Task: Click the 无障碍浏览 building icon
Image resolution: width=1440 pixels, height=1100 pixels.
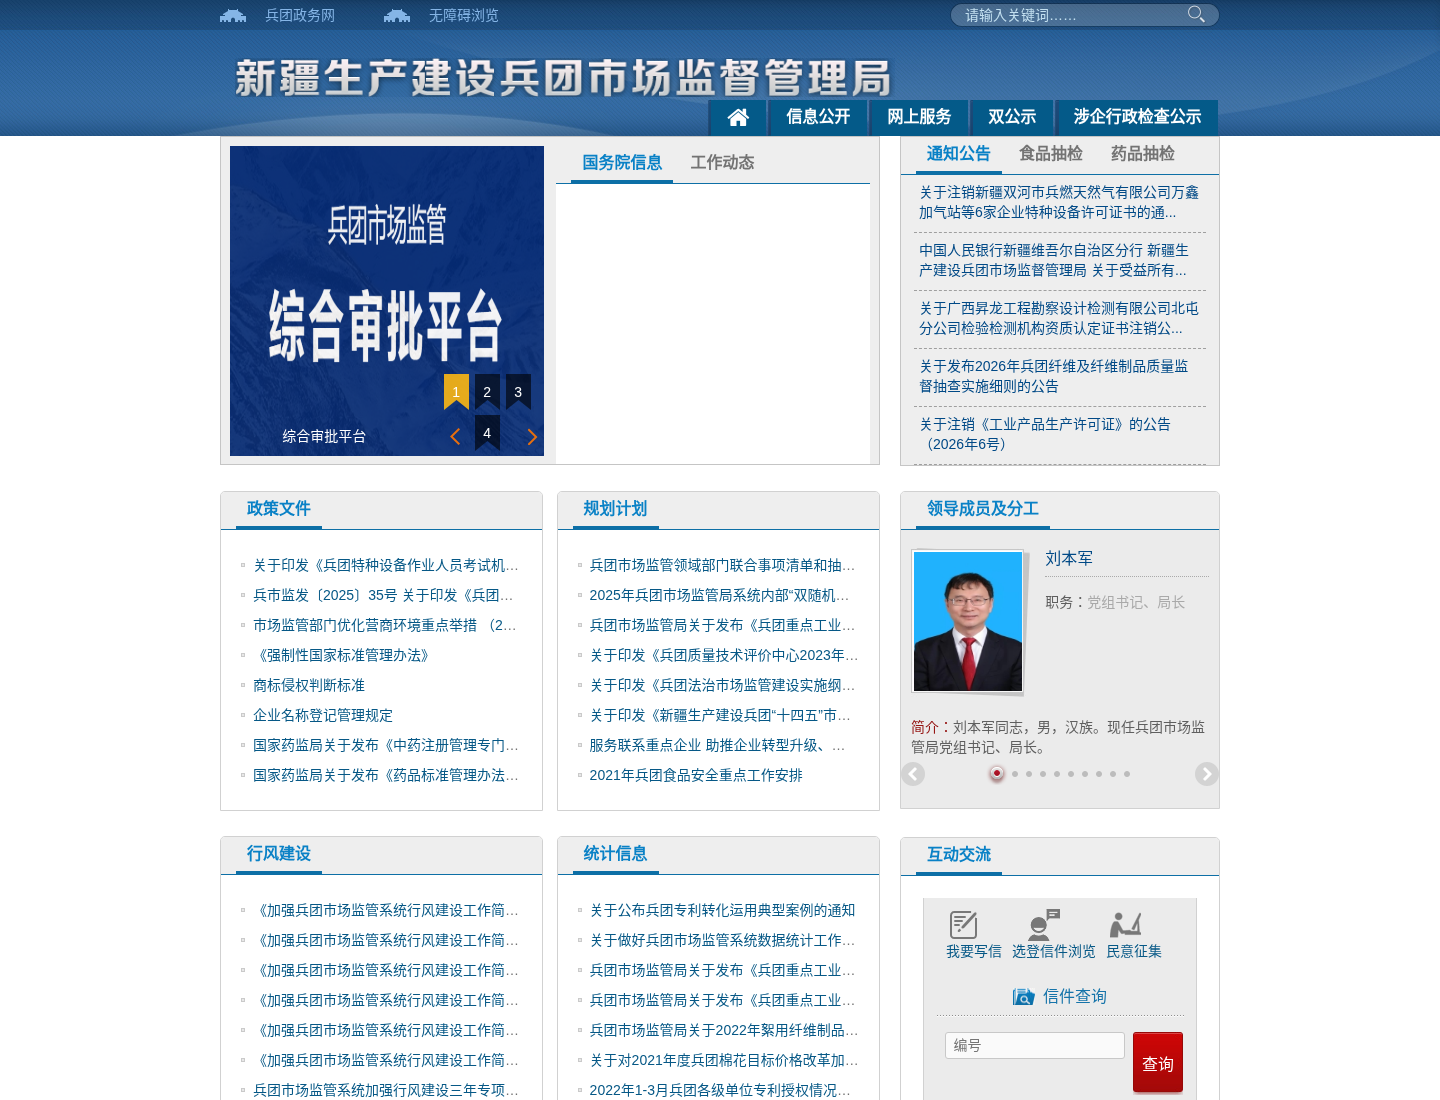Action: pyautogui.click(x=397, y=15)
